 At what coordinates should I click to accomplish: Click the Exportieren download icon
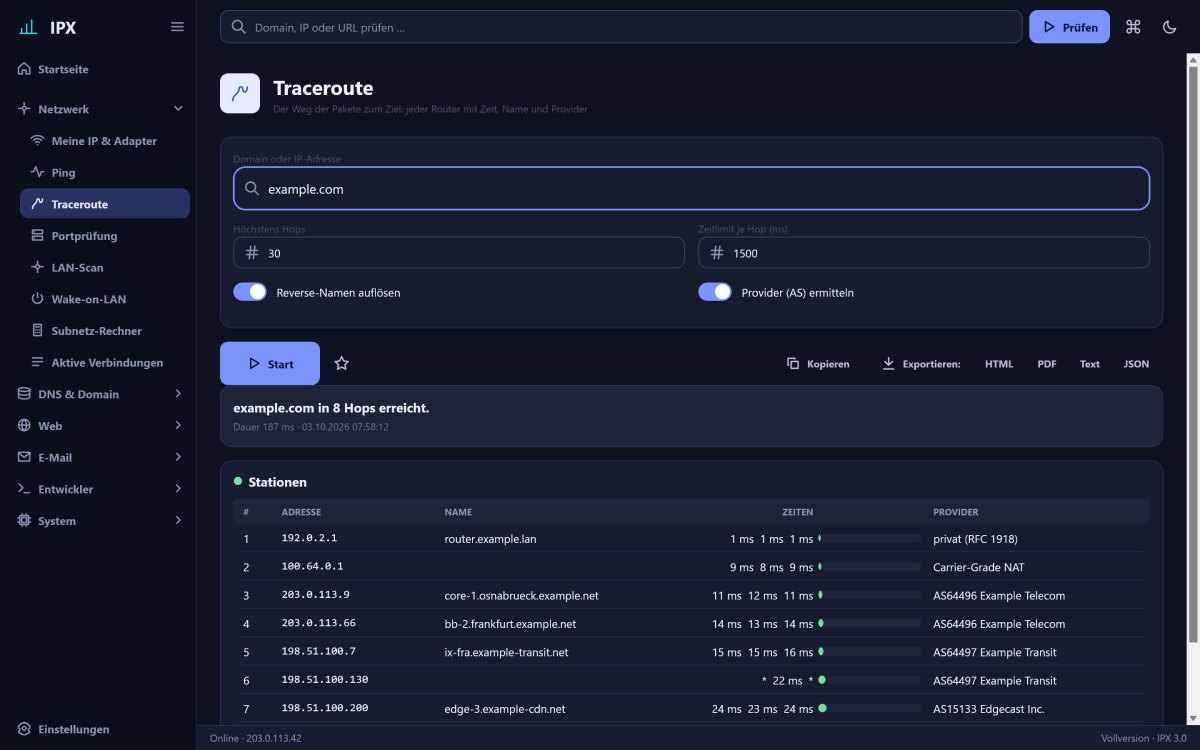coord(888,364)
